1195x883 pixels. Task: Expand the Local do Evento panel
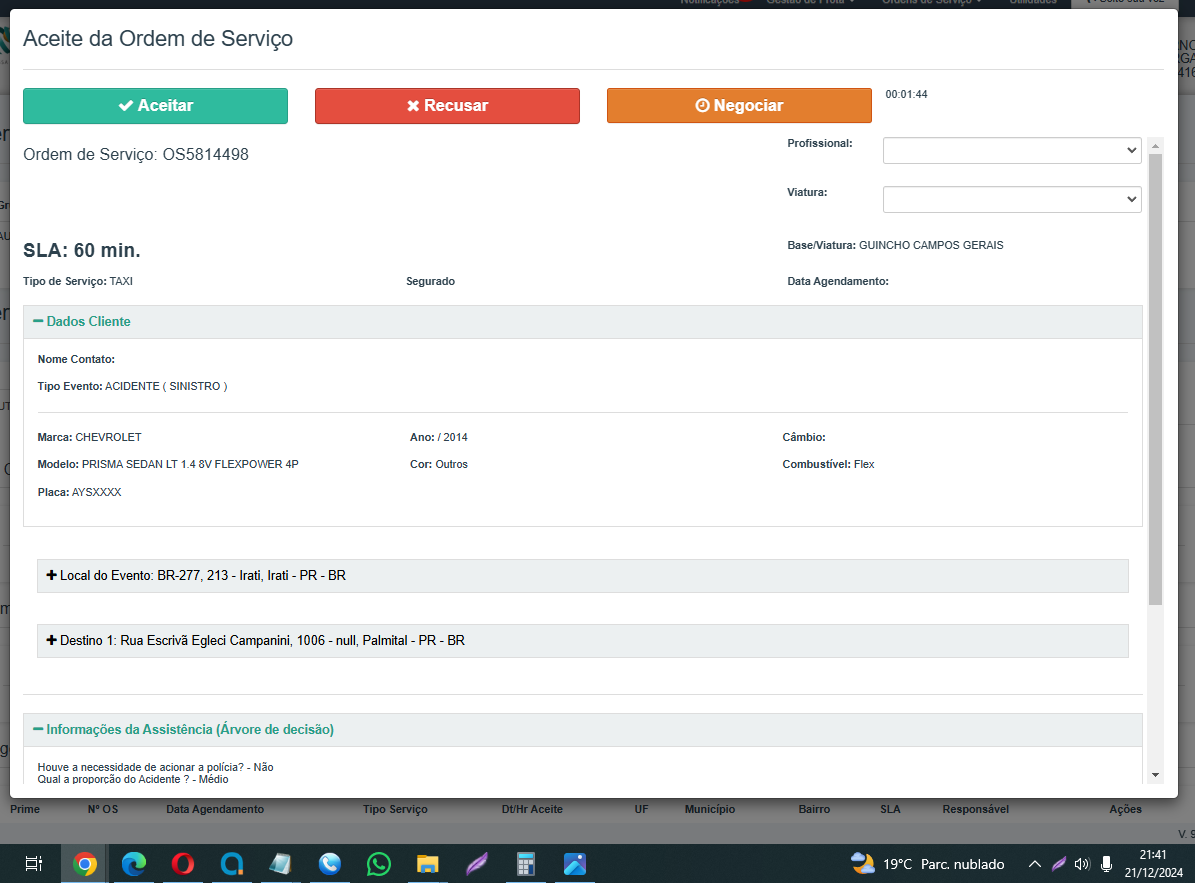(x=52, y=576)
